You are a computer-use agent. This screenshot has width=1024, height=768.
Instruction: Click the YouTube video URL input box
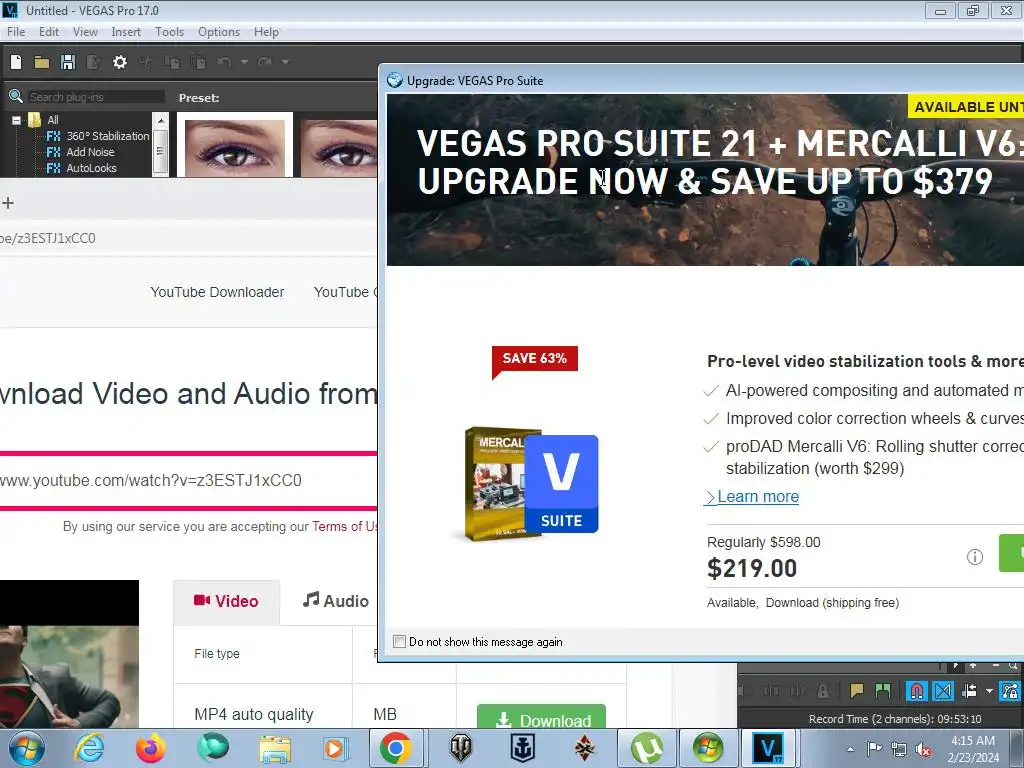[189, 481]
